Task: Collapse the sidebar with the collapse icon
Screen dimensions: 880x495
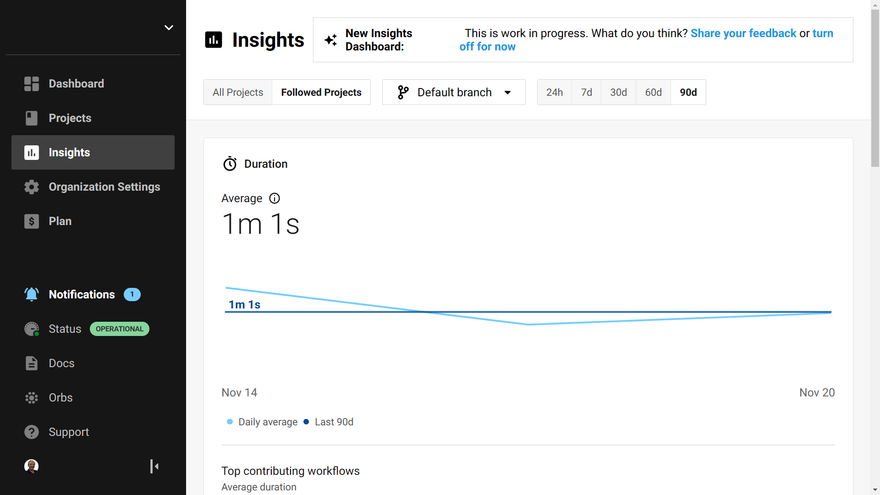Action: click(154, 466)
